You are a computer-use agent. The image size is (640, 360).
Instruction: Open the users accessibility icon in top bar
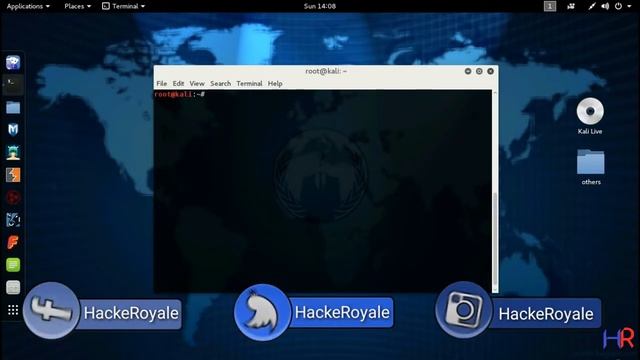(571, 6)
